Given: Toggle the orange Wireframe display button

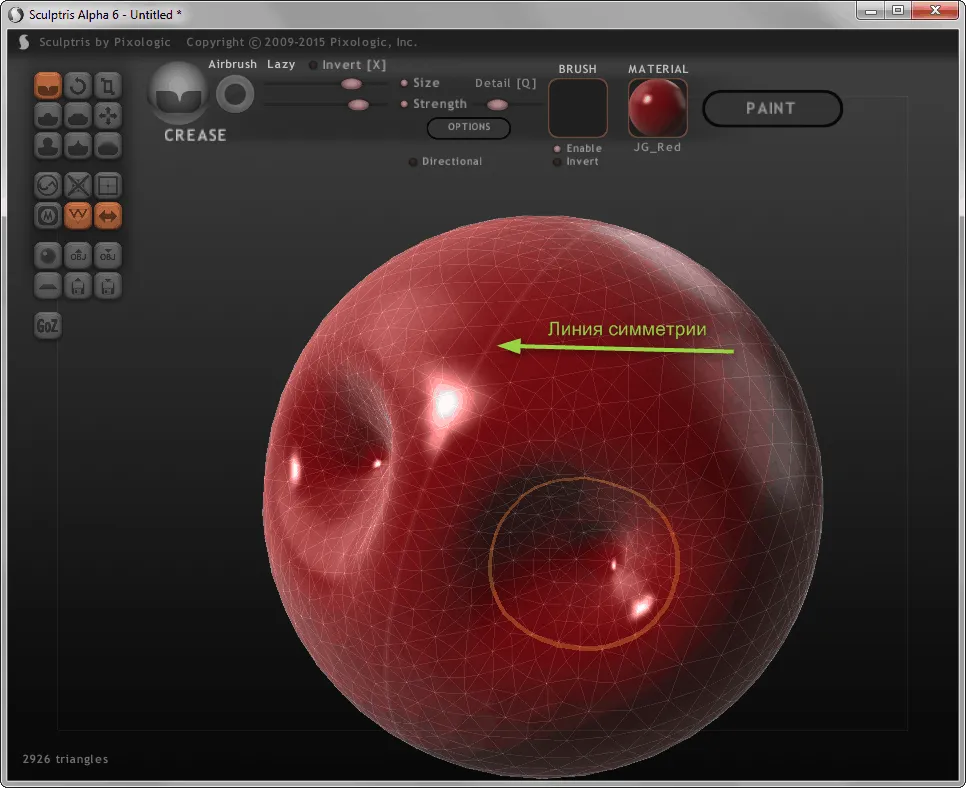Looking at the screenshot, I should 78,216.
